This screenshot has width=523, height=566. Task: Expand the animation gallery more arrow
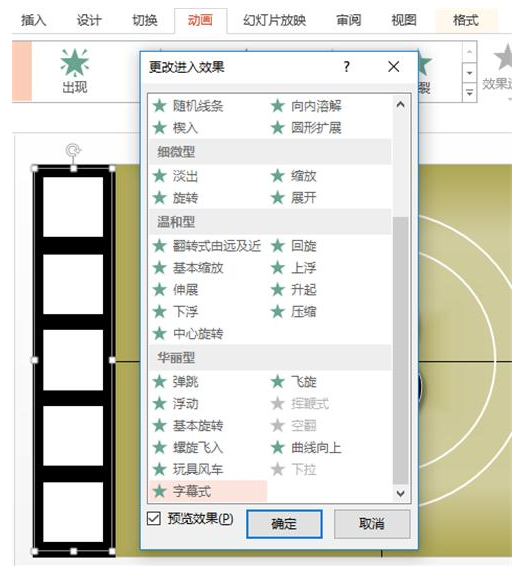(469, 92)
